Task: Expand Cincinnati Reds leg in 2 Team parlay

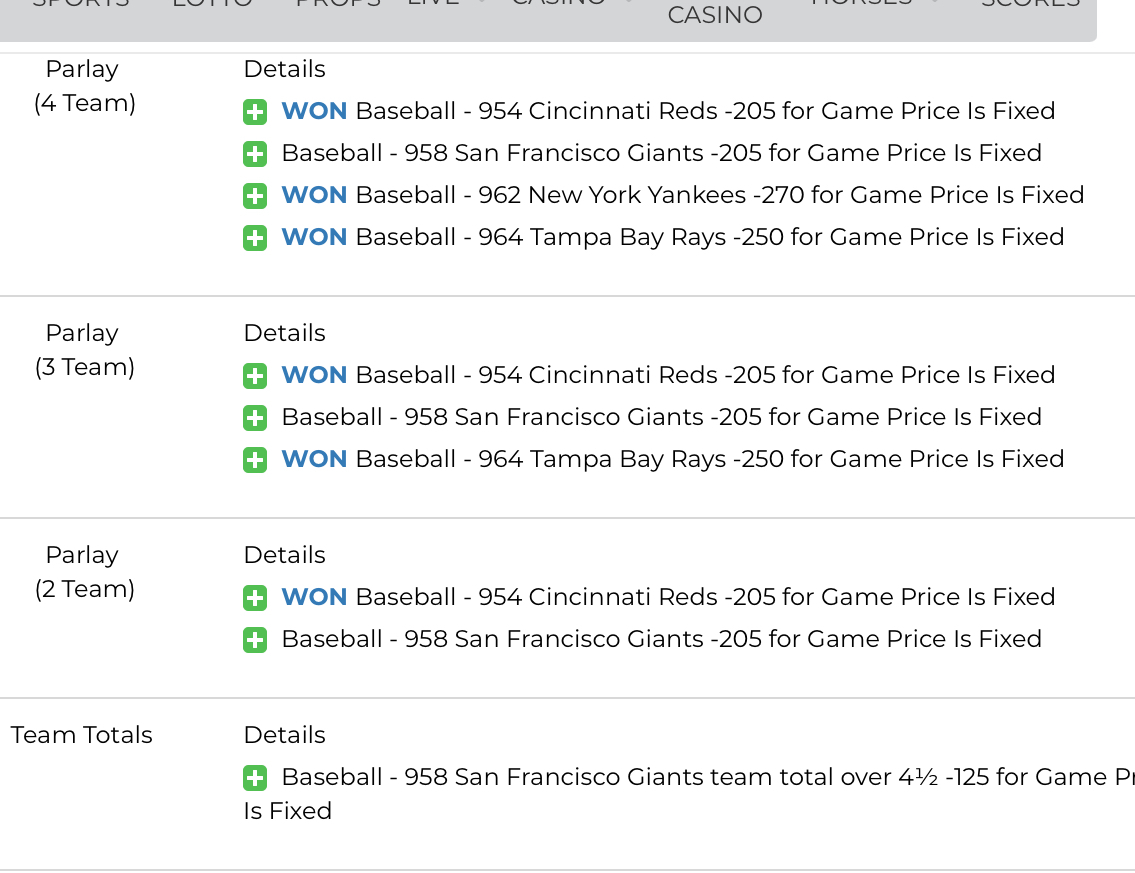Action: pos(255,599)
